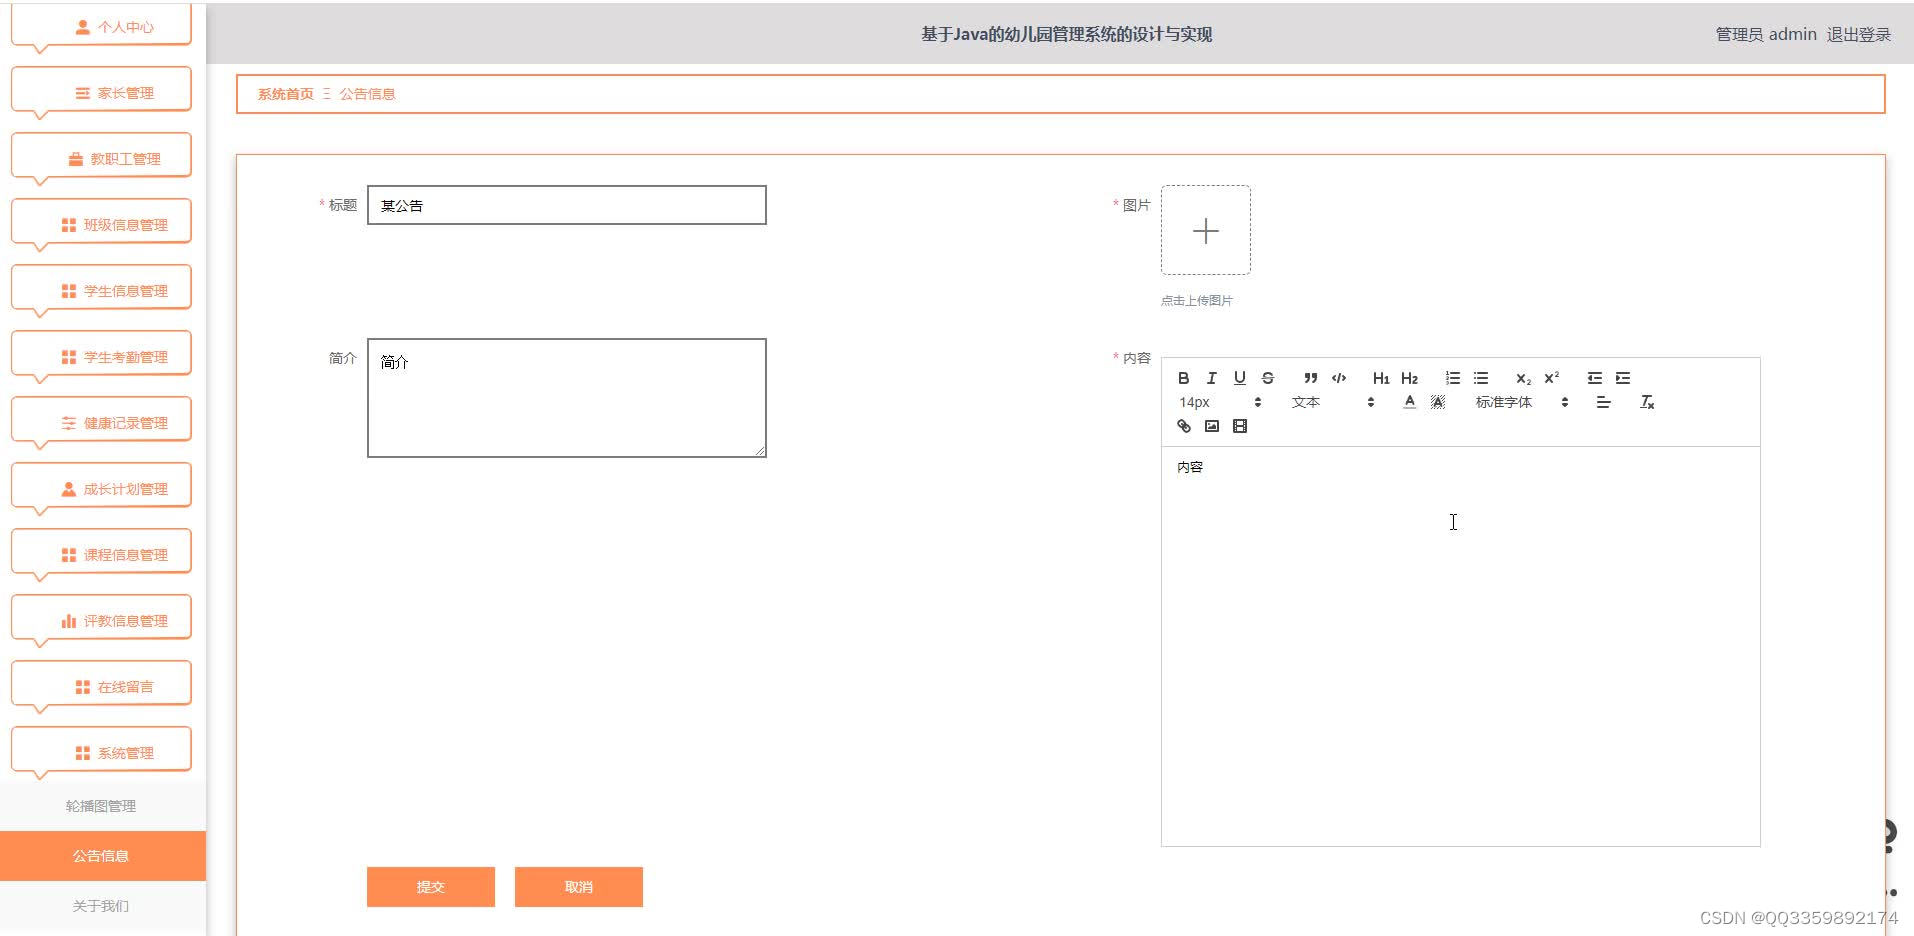Open the text color picker

[x=1409, y=402]
